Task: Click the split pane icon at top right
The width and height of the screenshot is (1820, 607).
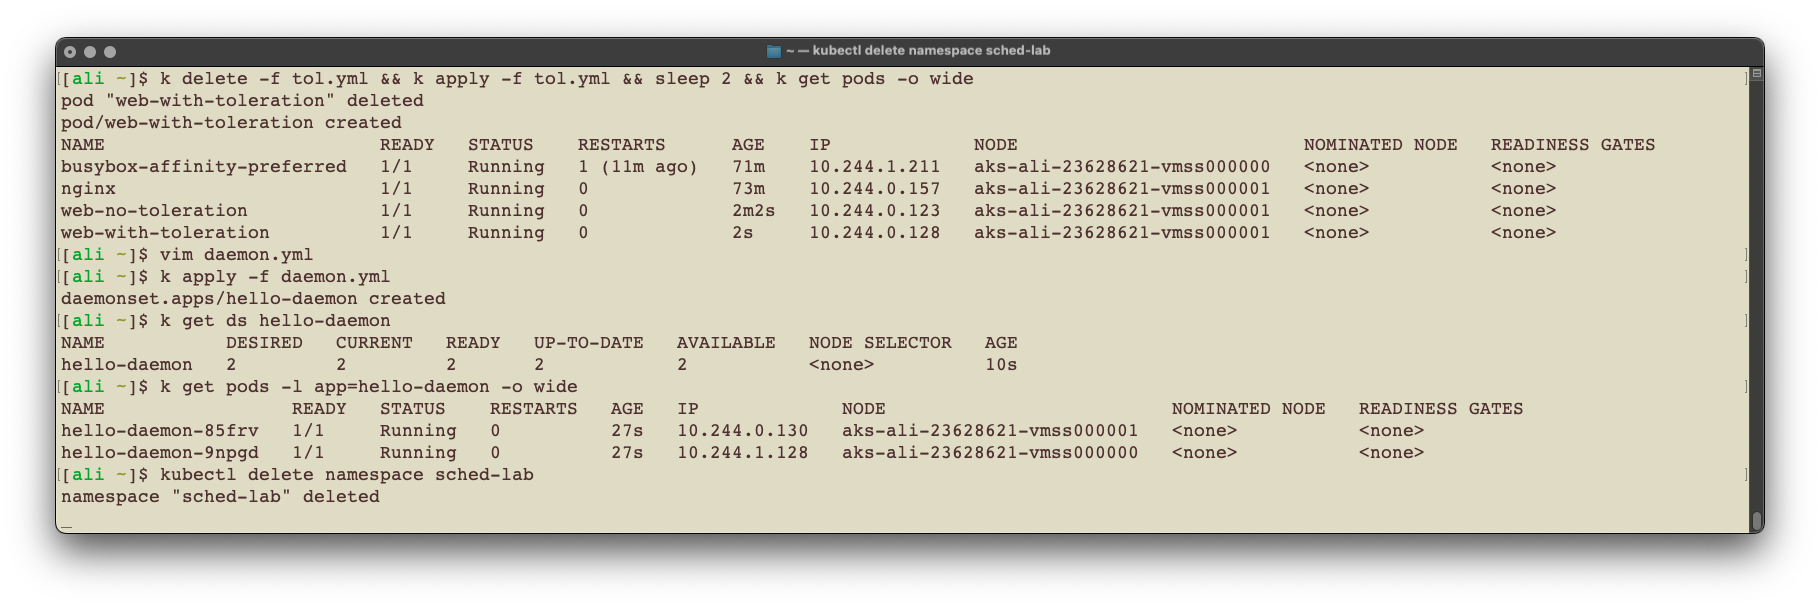Action: tap(1757, 73)
